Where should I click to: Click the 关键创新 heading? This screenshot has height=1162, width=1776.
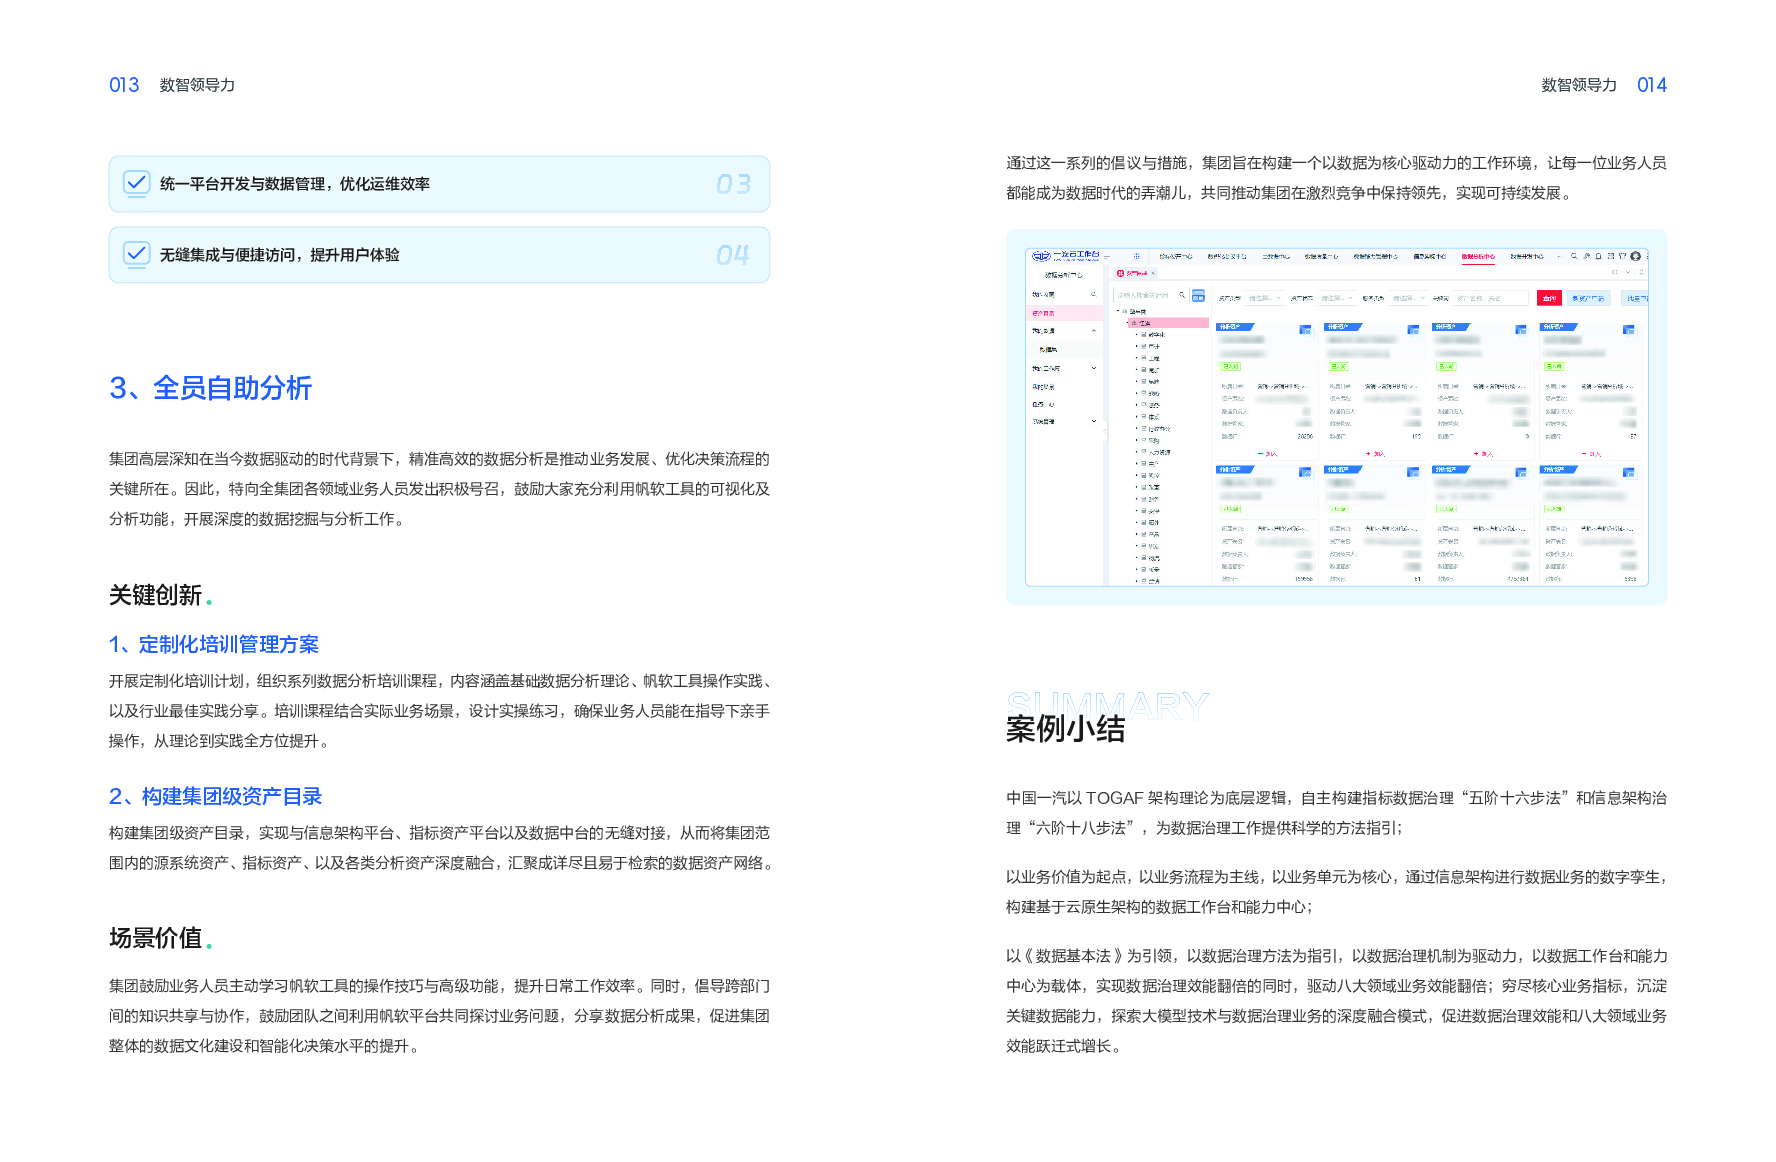(156, 596)
